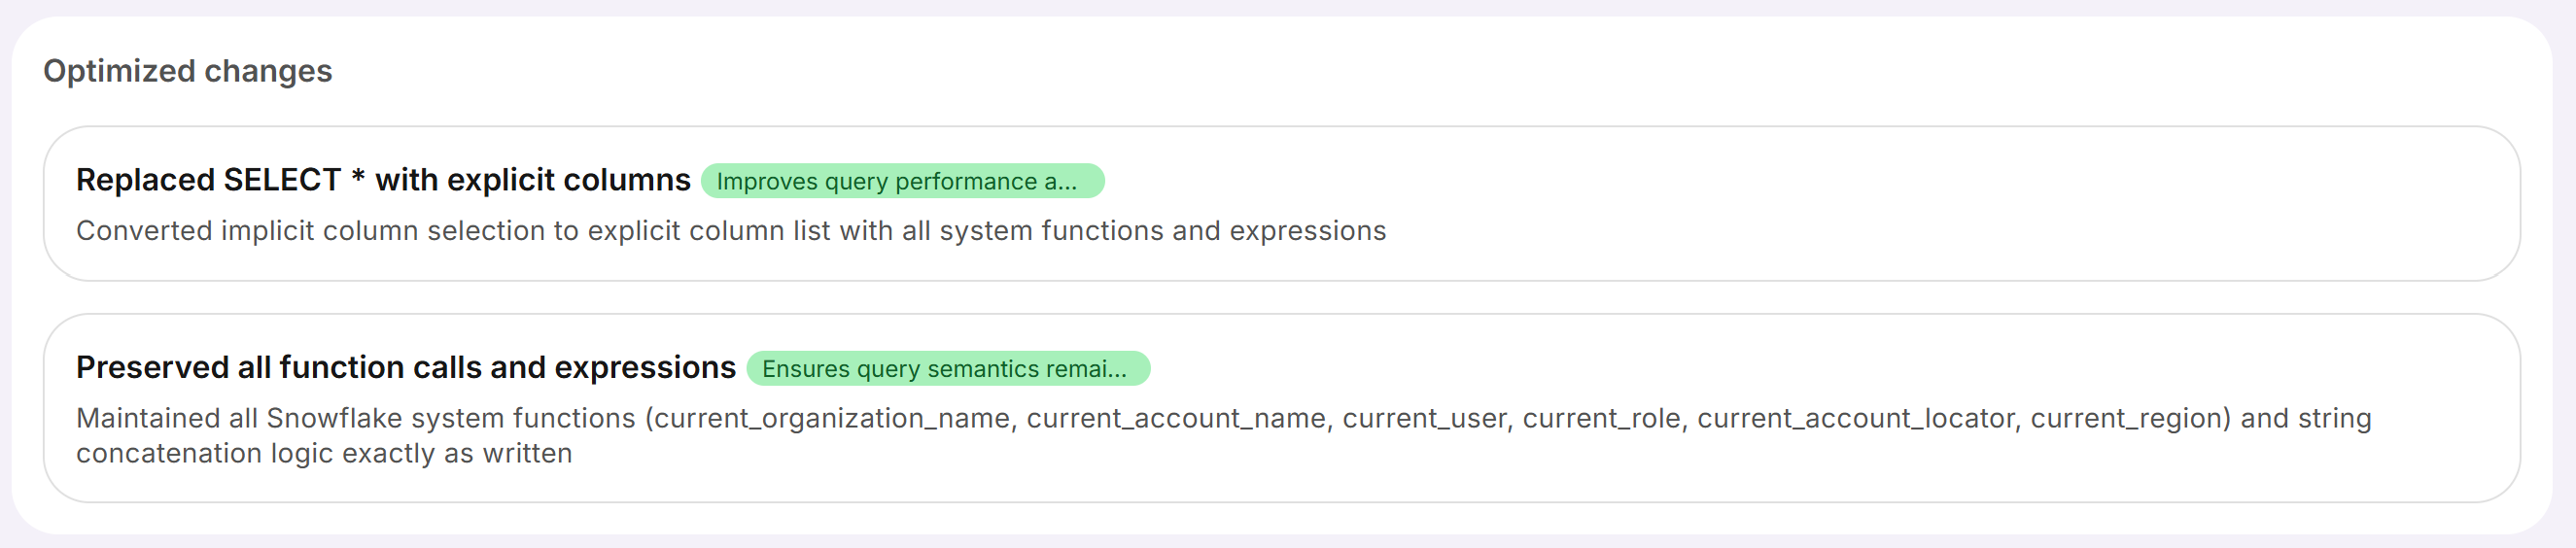Click "current_account_name" in the second card
Viewport: 2576px width, 548px height.
[x=1176, y=418]
